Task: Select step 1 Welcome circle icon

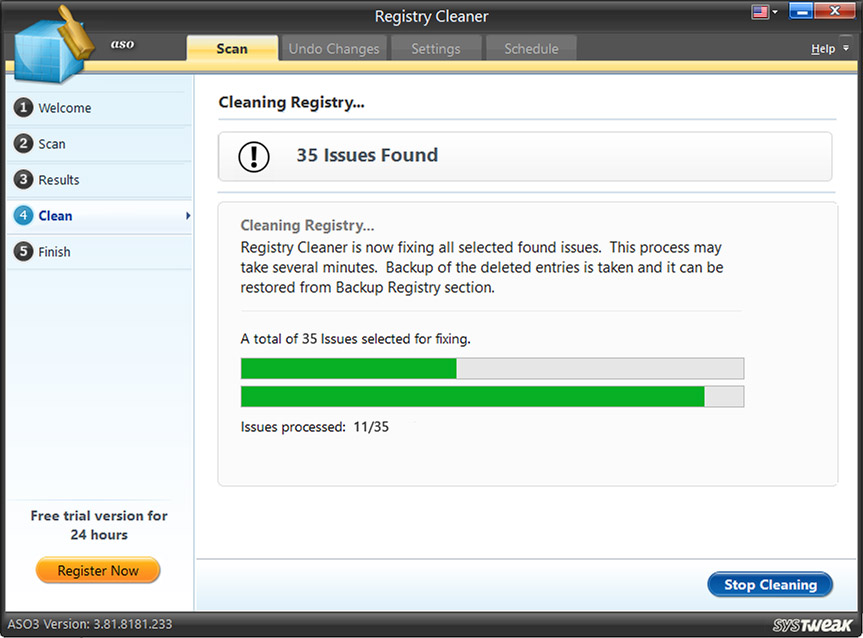Action: pos(23,108)
